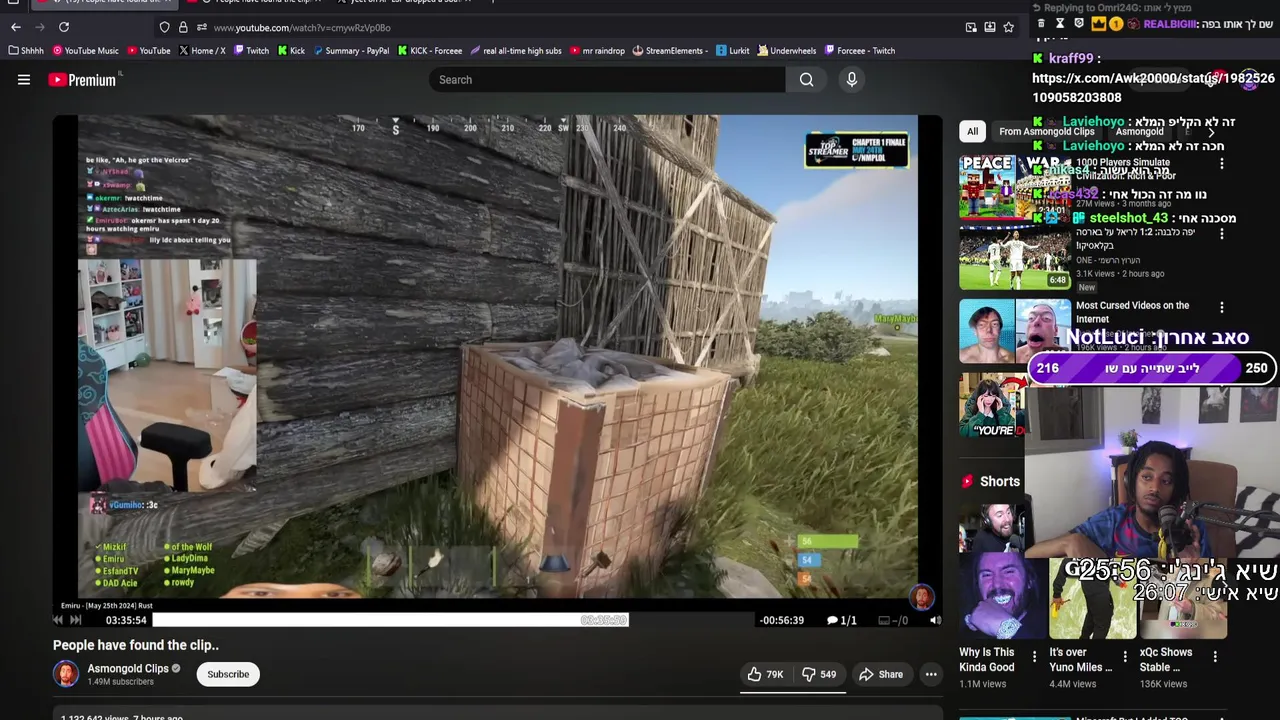
Task: Open the Underwheels bookmark
Action: (x=787, y=50)
